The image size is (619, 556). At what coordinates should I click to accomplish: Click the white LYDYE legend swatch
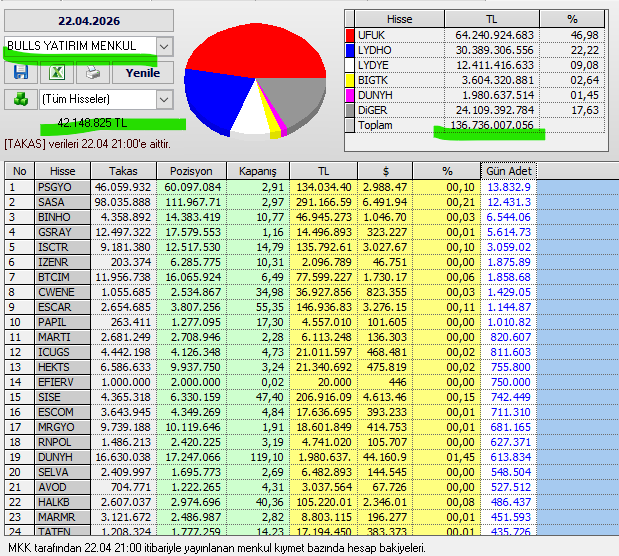[350, 65]
